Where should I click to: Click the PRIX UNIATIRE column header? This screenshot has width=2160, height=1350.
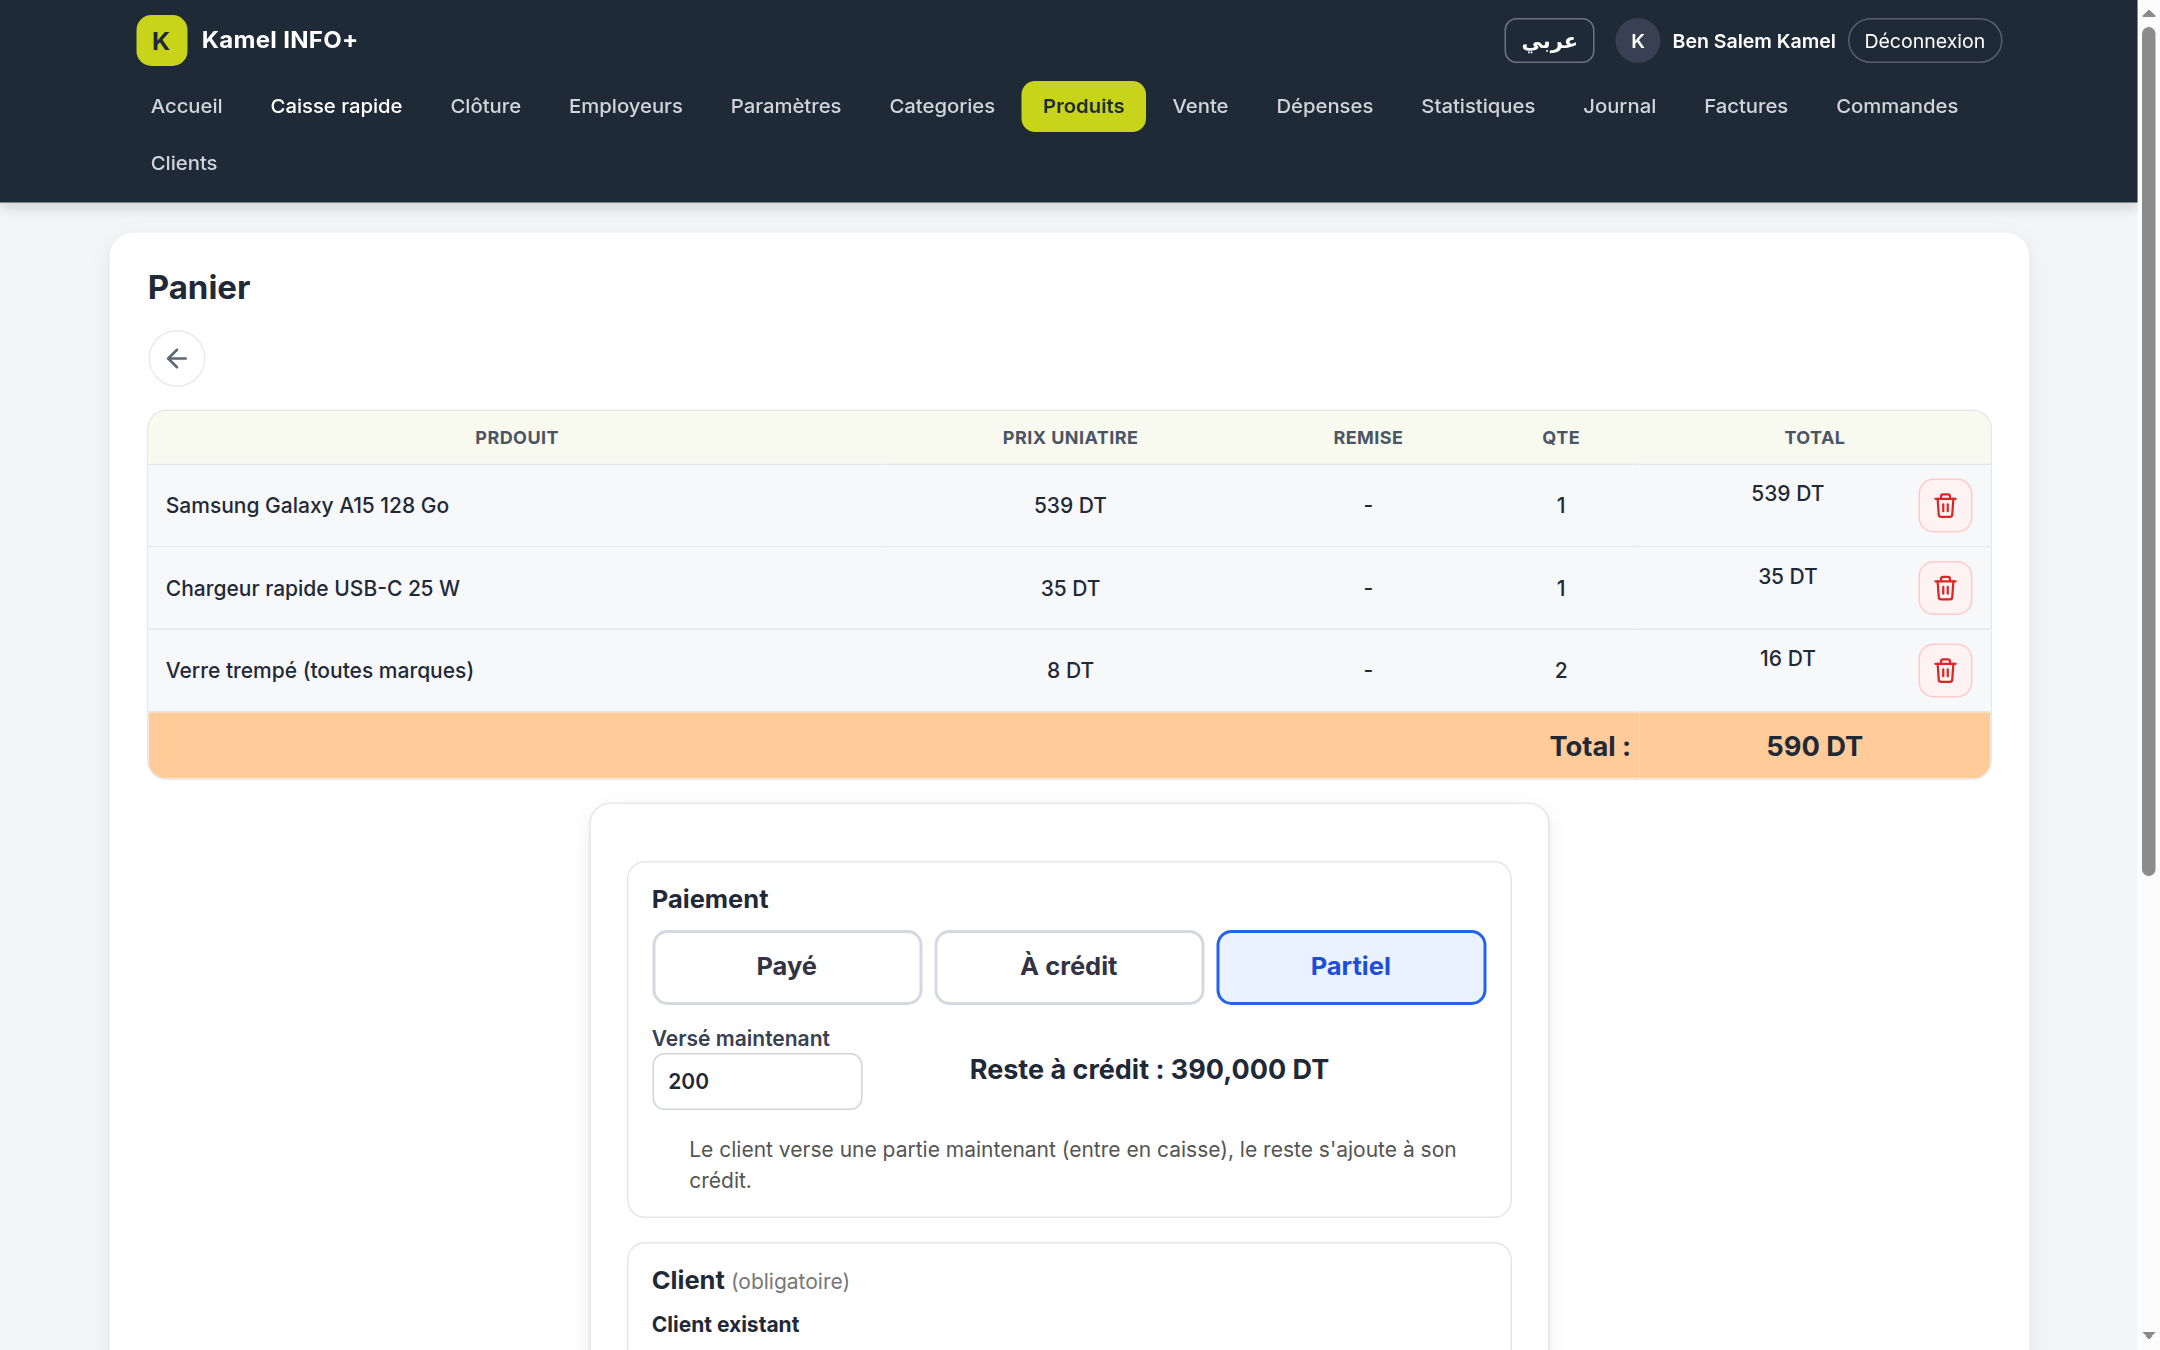click(1070, 437)
